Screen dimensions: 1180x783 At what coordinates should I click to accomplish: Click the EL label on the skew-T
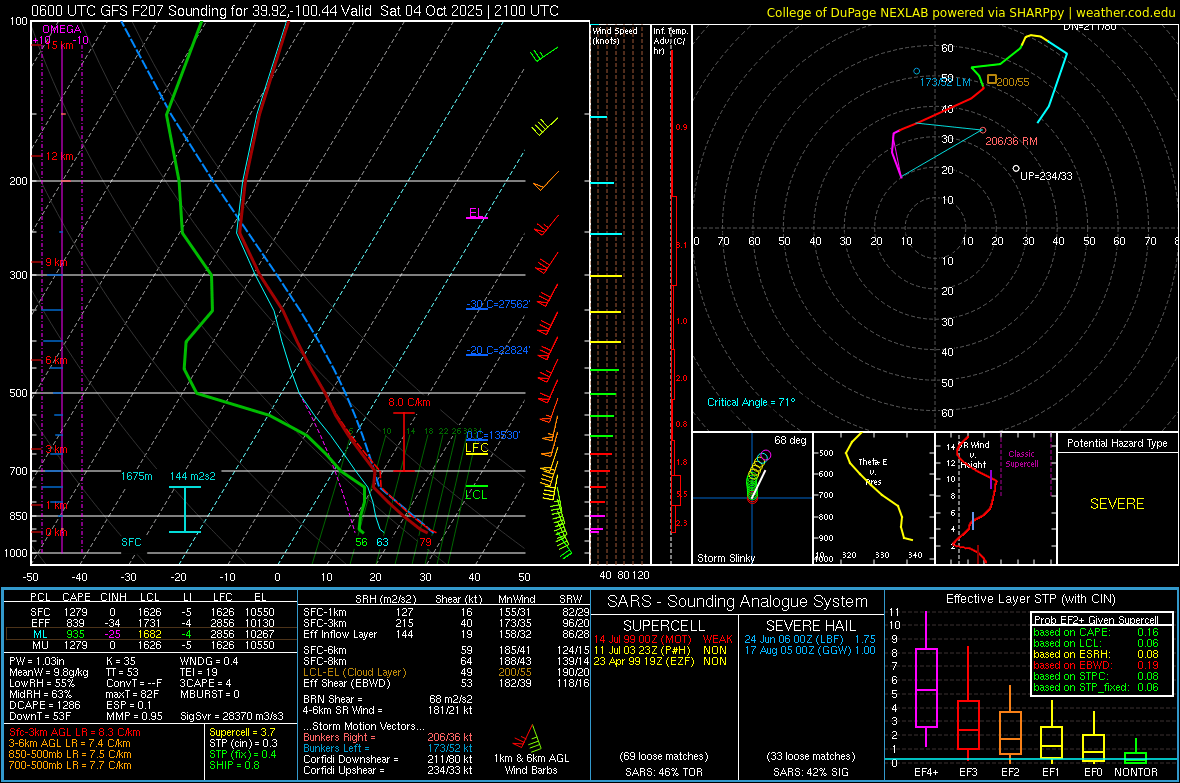point(475,213)
